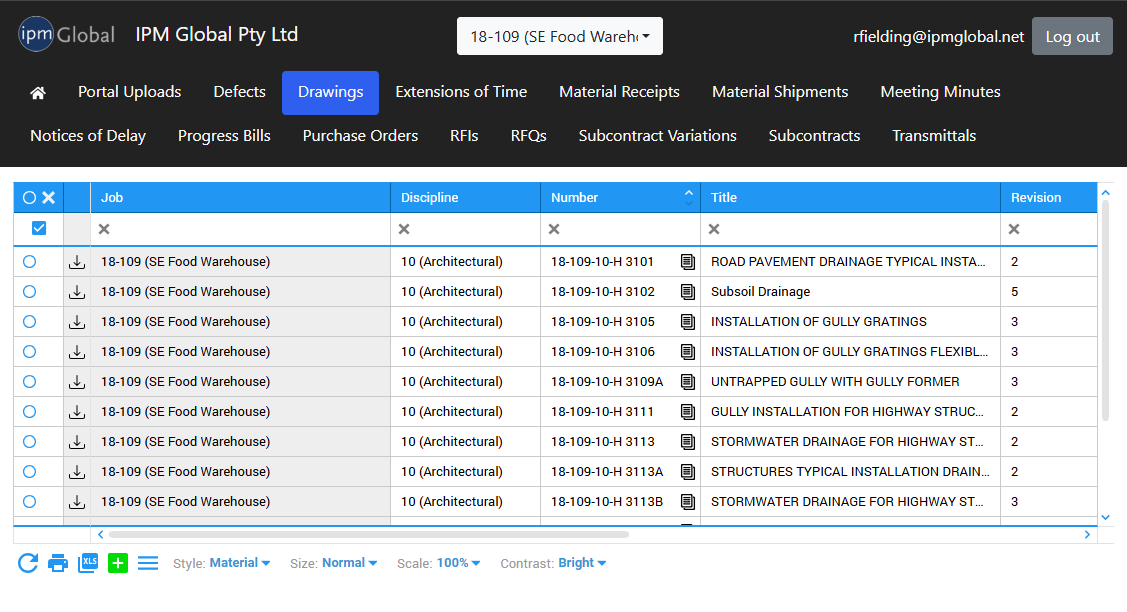Screen dimensions: 1127x612
Task: Export grid using the XLS icon
Action: pyautogui.click(x=88, y=563)
